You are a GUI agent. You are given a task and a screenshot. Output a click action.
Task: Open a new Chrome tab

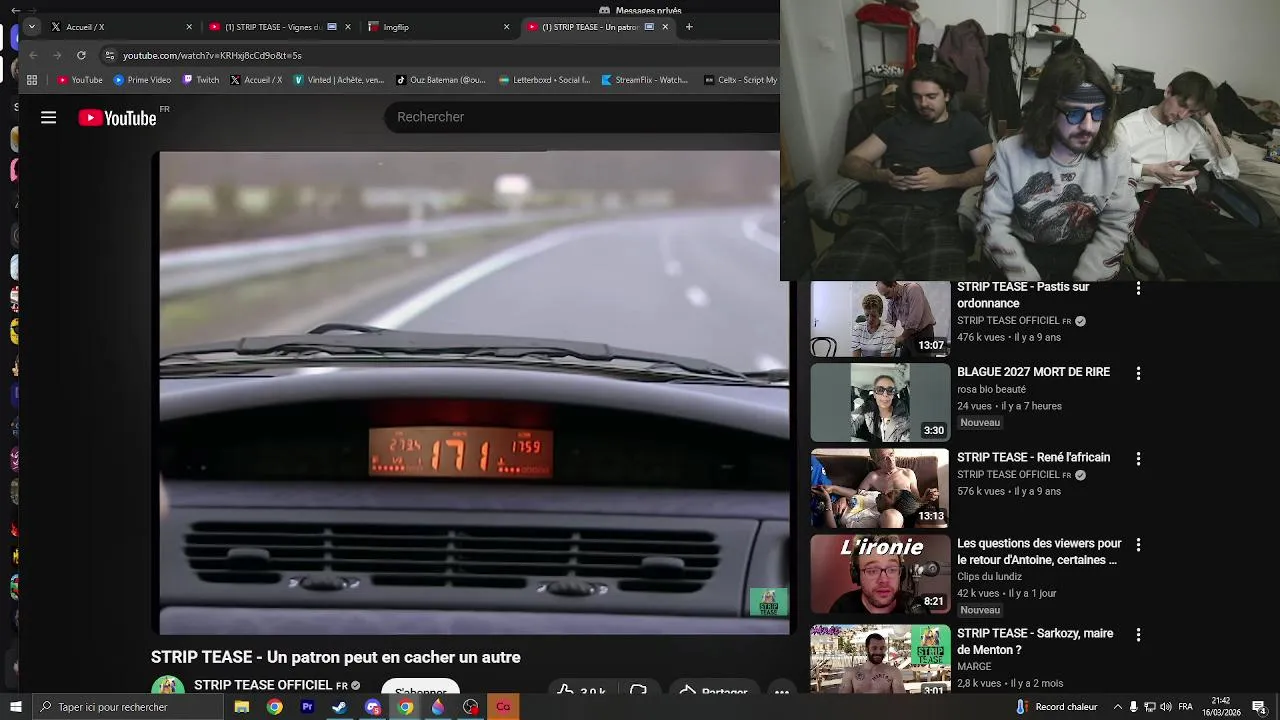click(689, 27)
